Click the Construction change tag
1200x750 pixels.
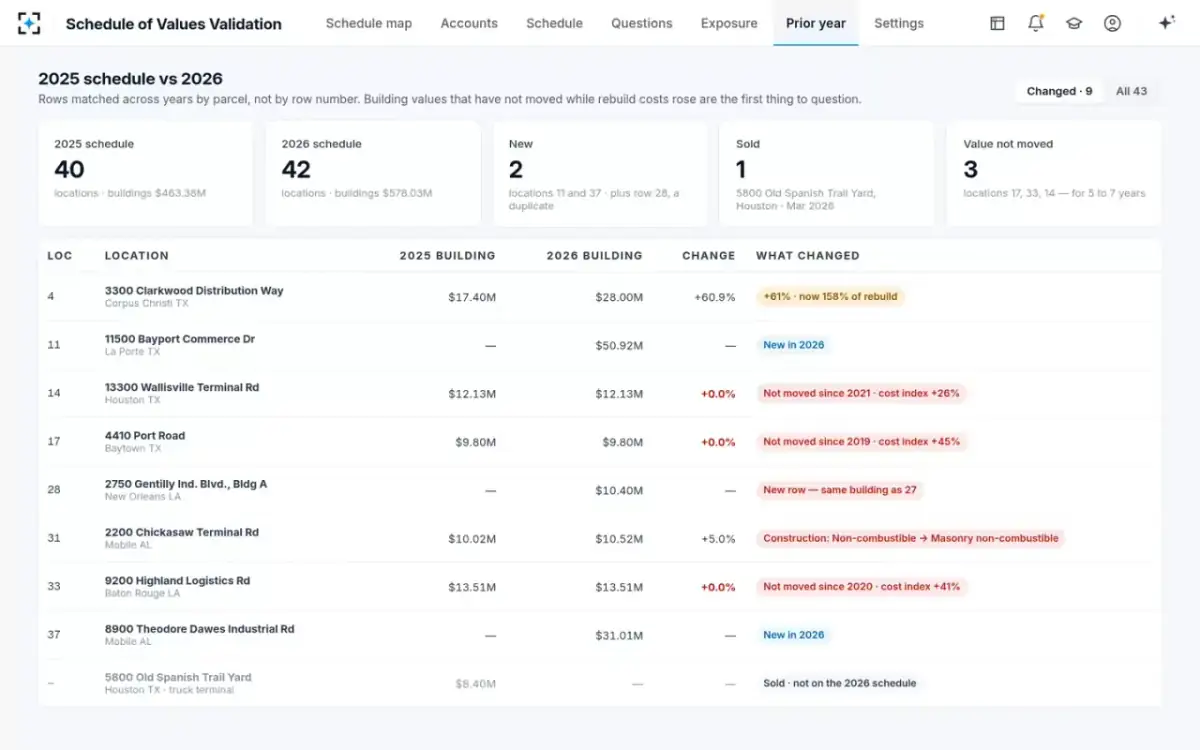click(910, 538)
